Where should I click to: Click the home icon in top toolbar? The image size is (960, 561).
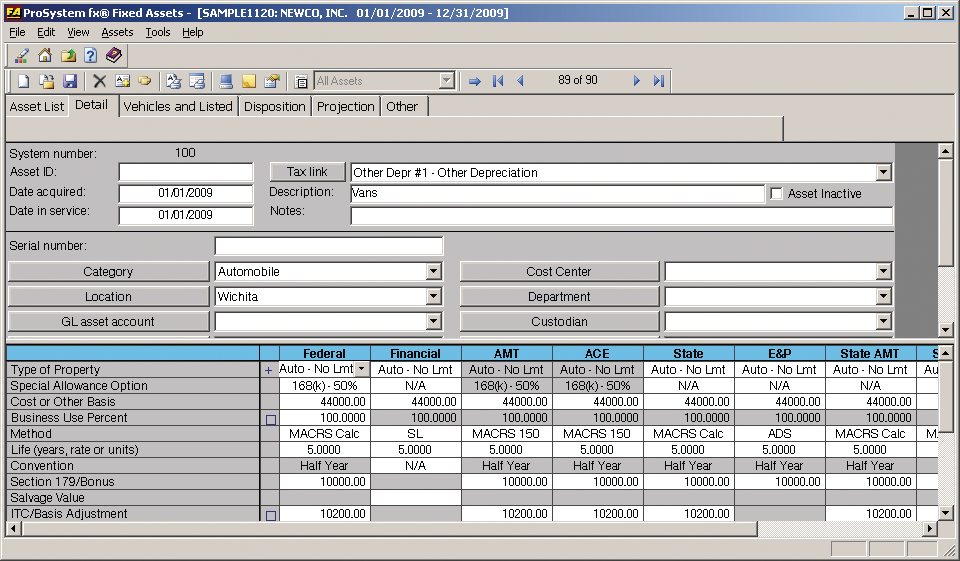tap(45, 56)
